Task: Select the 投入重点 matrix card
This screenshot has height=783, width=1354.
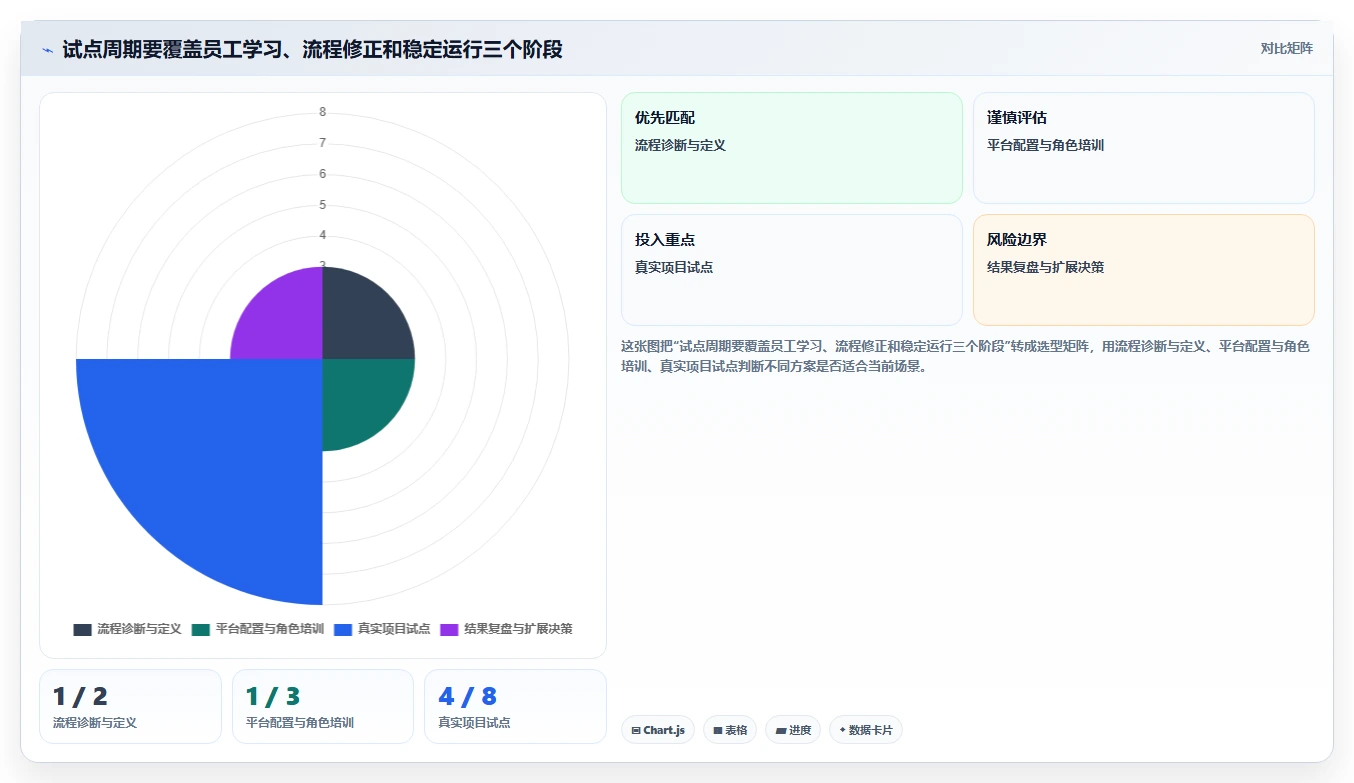Action: pos(792,270)
